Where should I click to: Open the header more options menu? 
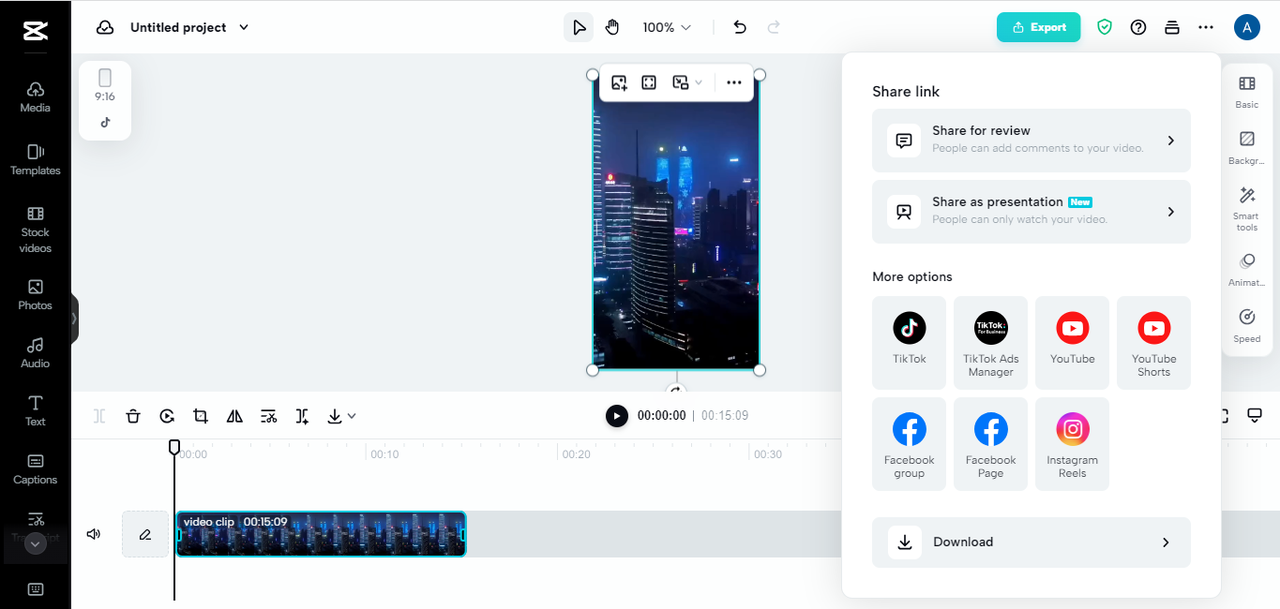(x=1206, y=27)
